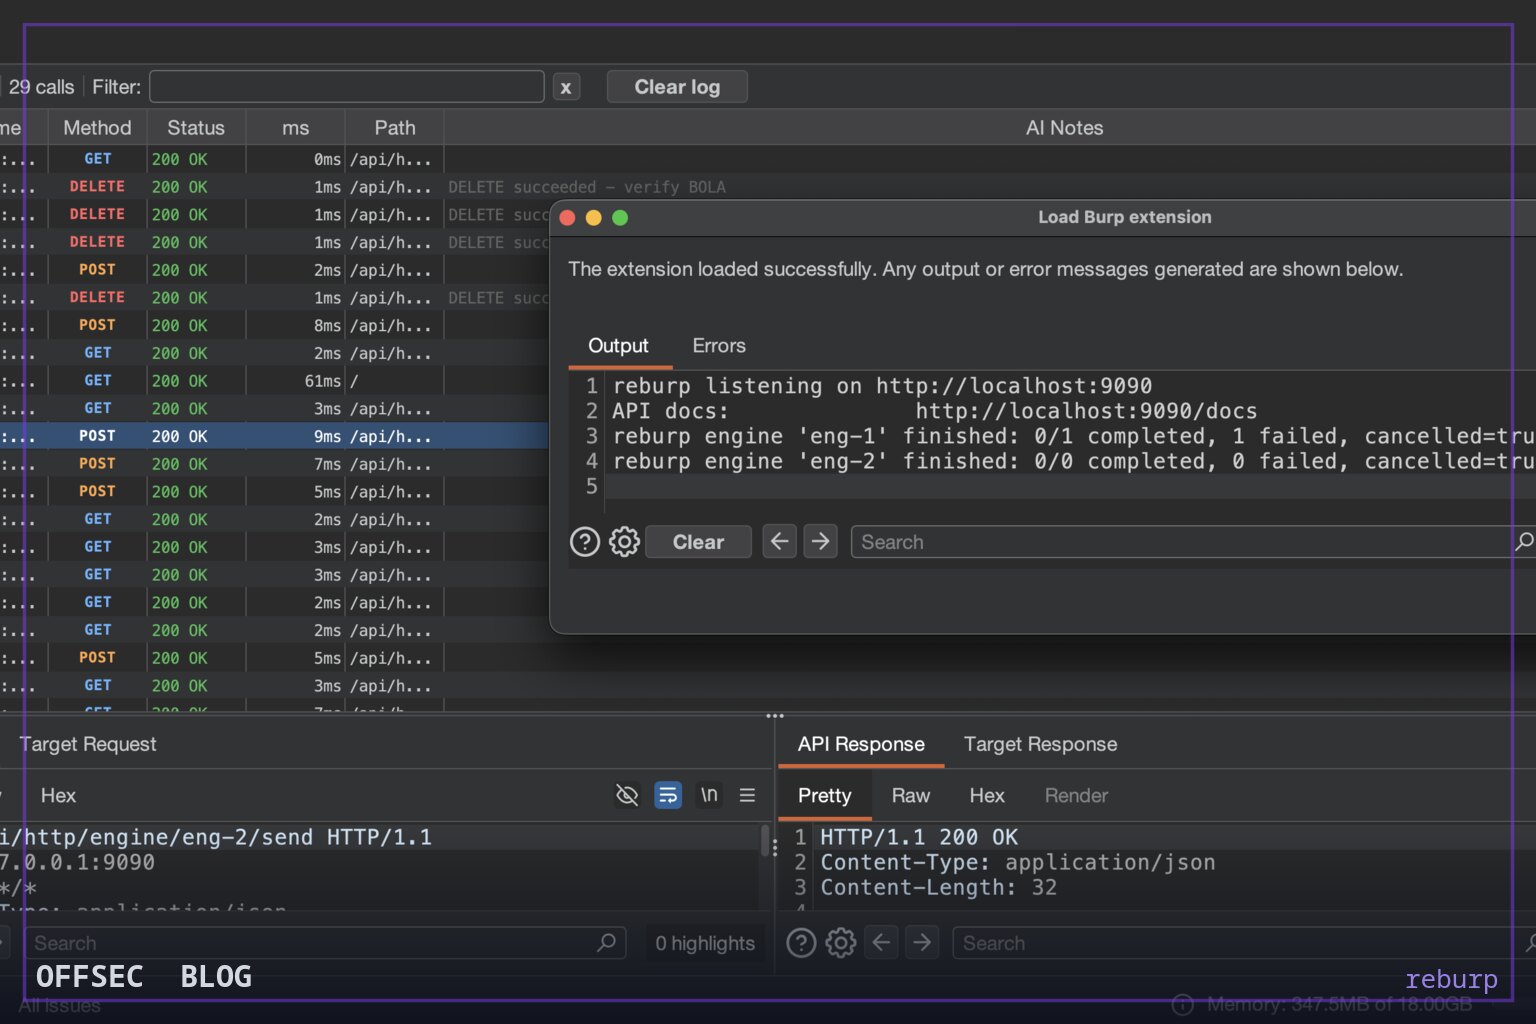Open help in Load Burp extension dialog

pos(585,542)
